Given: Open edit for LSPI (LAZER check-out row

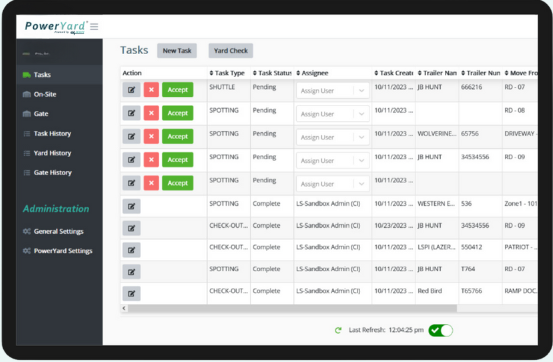Looking at the screenshot, I should [x=132, y=250].
